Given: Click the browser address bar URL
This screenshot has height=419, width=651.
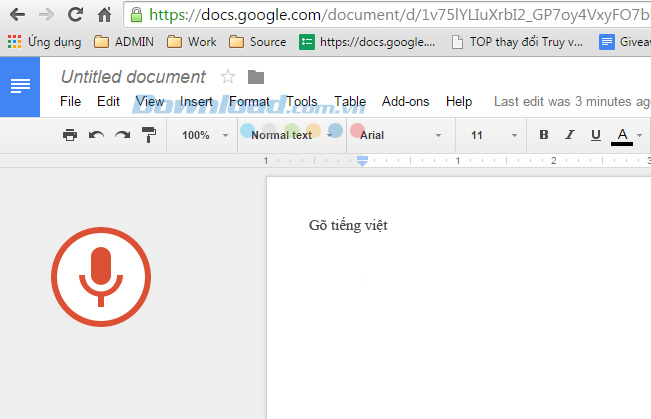Looking at the screenshot, I should click(399, 15).
